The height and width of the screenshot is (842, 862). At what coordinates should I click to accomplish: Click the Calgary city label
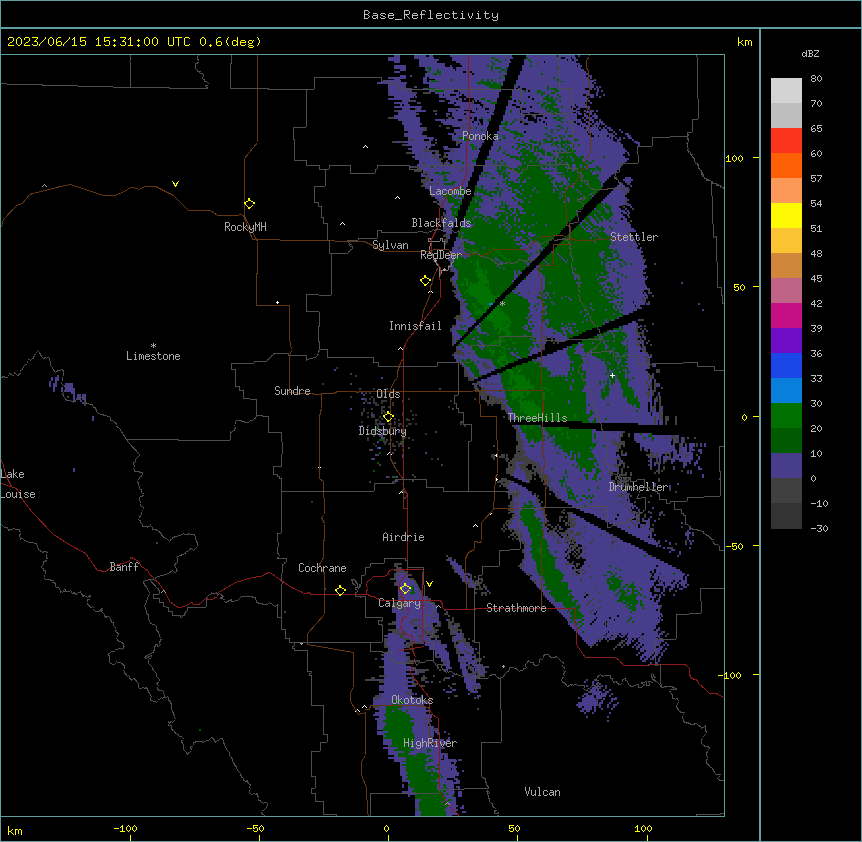coord(399,603)
